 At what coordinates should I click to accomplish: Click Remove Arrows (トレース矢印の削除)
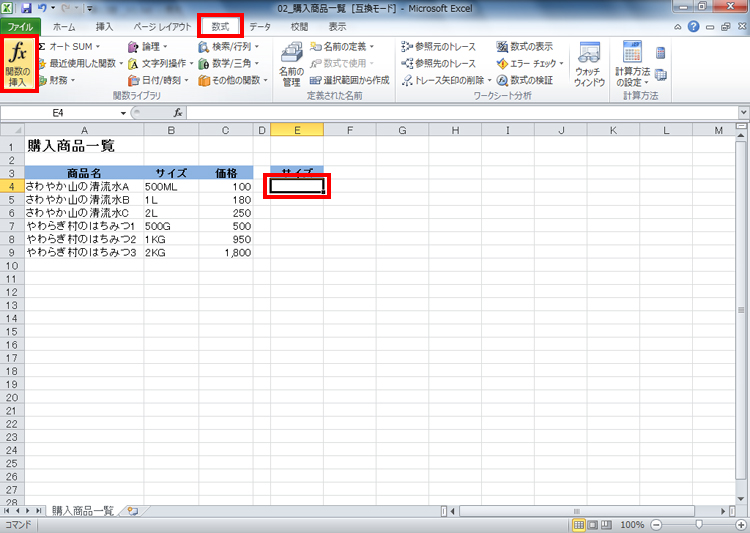[443, 80]
